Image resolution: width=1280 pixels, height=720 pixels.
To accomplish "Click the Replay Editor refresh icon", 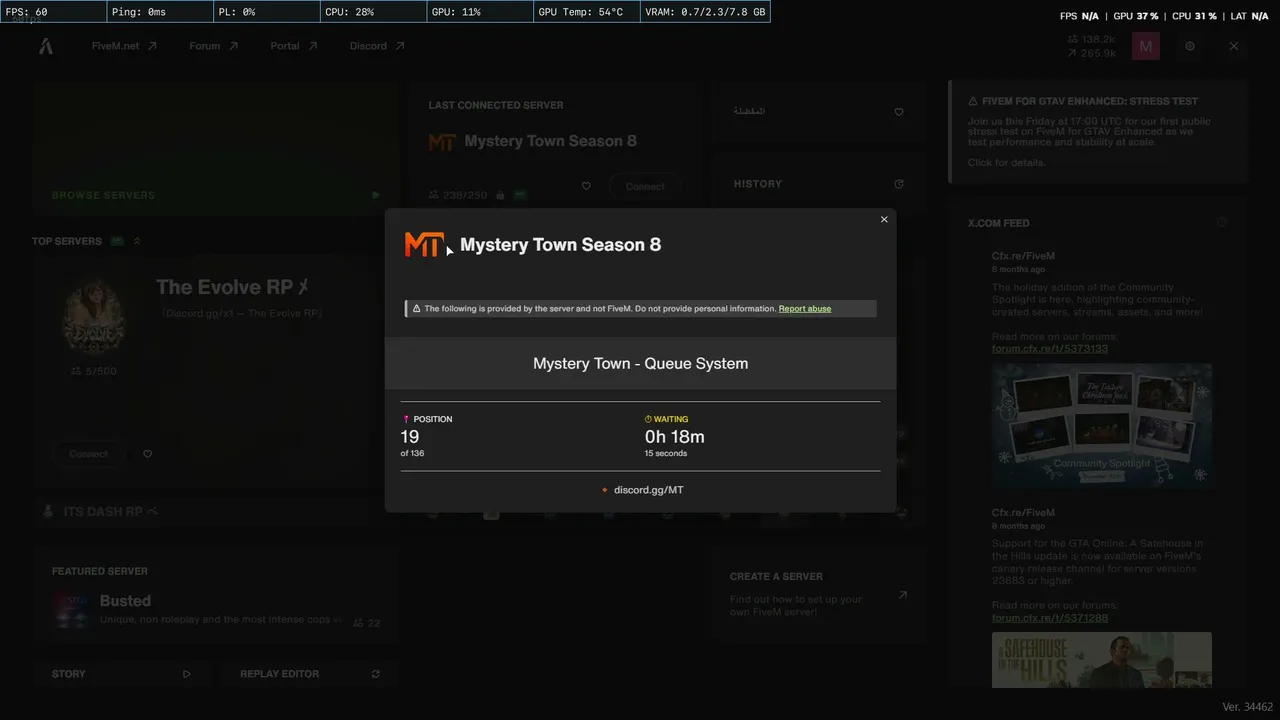I will click(376, 674).
